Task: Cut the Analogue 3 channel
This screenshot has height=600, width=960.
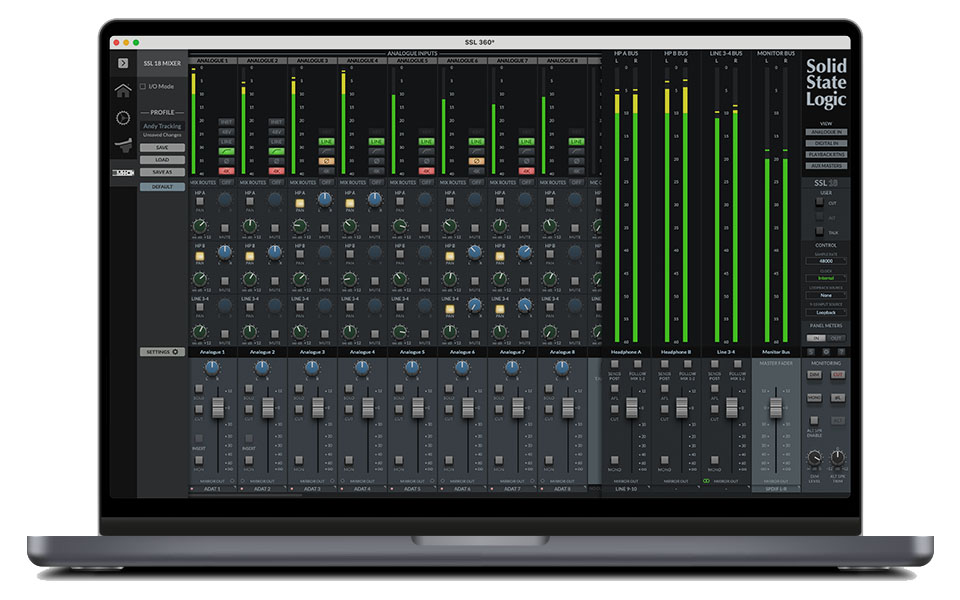Action: 299,410
